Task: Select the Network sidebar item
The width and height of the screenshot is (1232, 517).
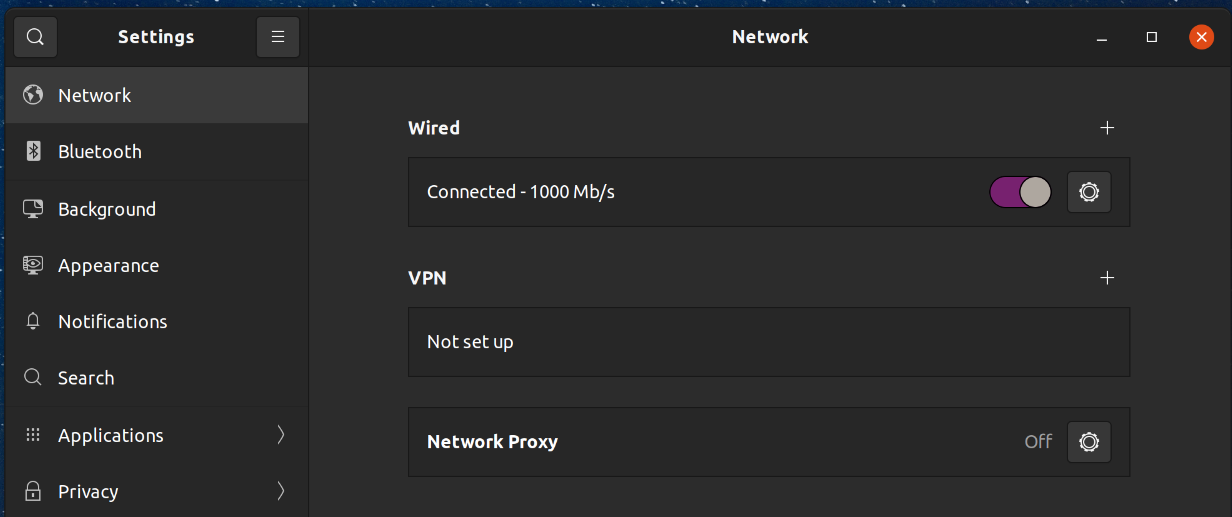Action: [95, 96]
